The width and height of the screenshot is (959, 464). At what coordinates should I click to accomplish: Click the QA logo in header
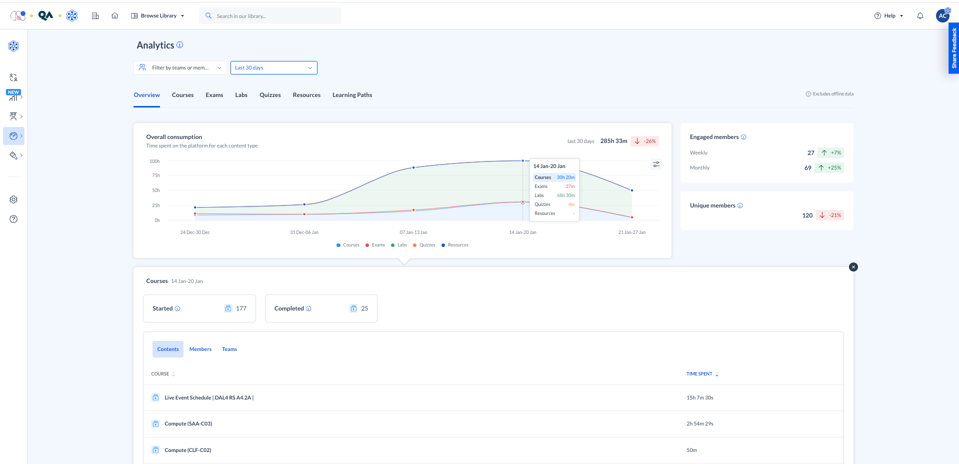click(46, 16)
